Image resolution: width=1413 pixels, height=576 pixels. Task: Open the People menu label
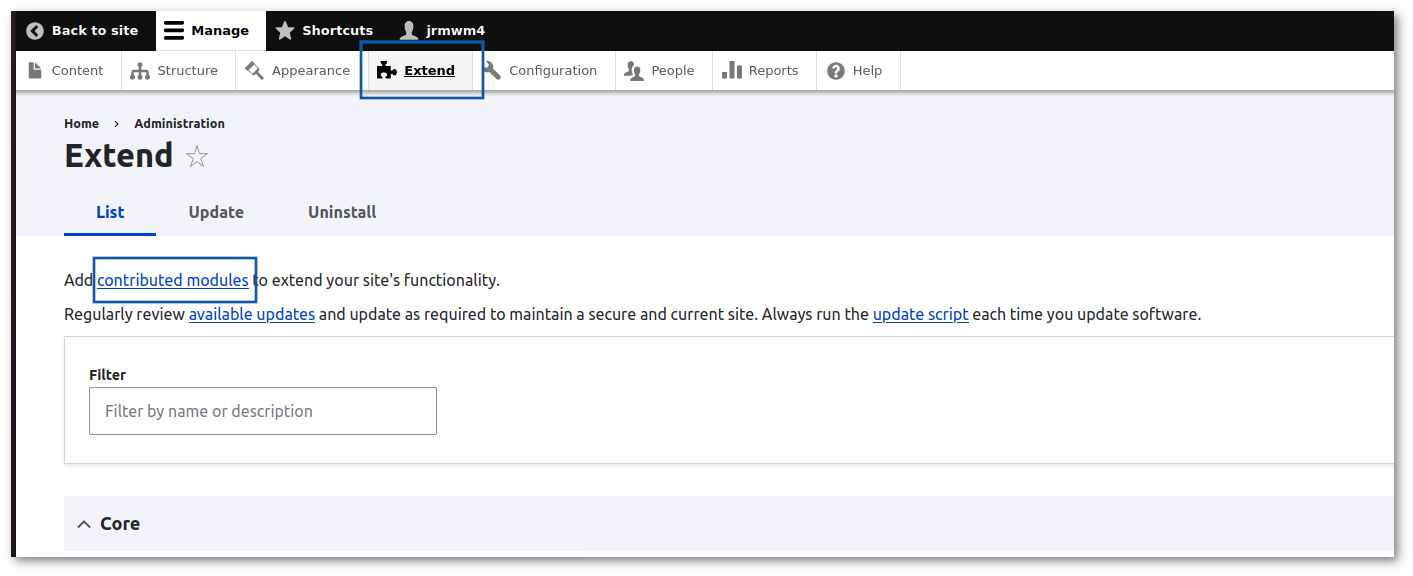[673, 71]
